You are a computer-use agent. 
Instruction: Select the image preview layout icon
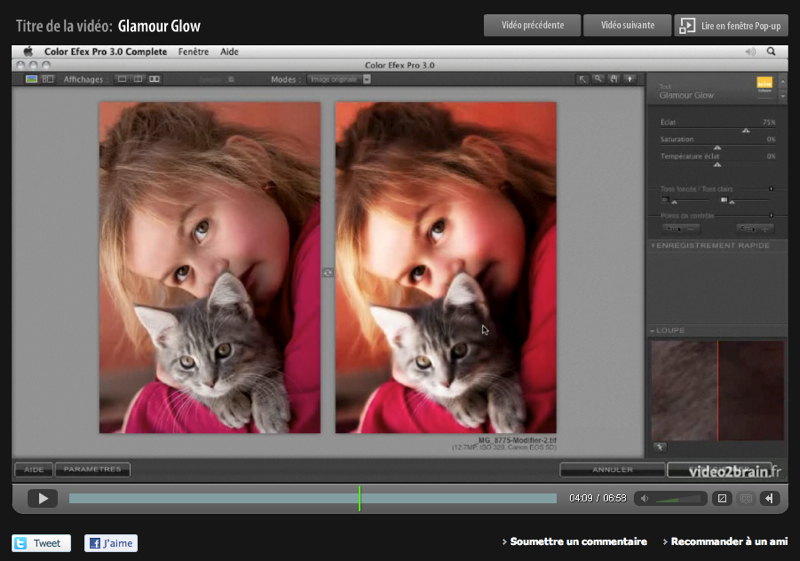pos(32,79)
